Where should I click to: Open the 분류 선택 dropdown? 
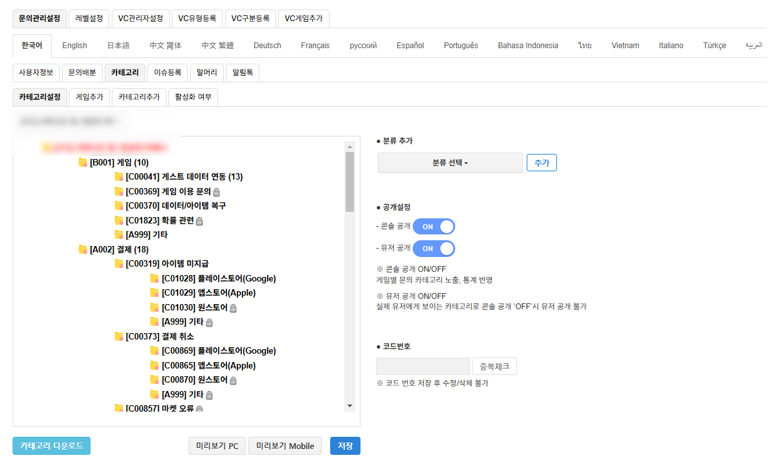click(450, 163)
